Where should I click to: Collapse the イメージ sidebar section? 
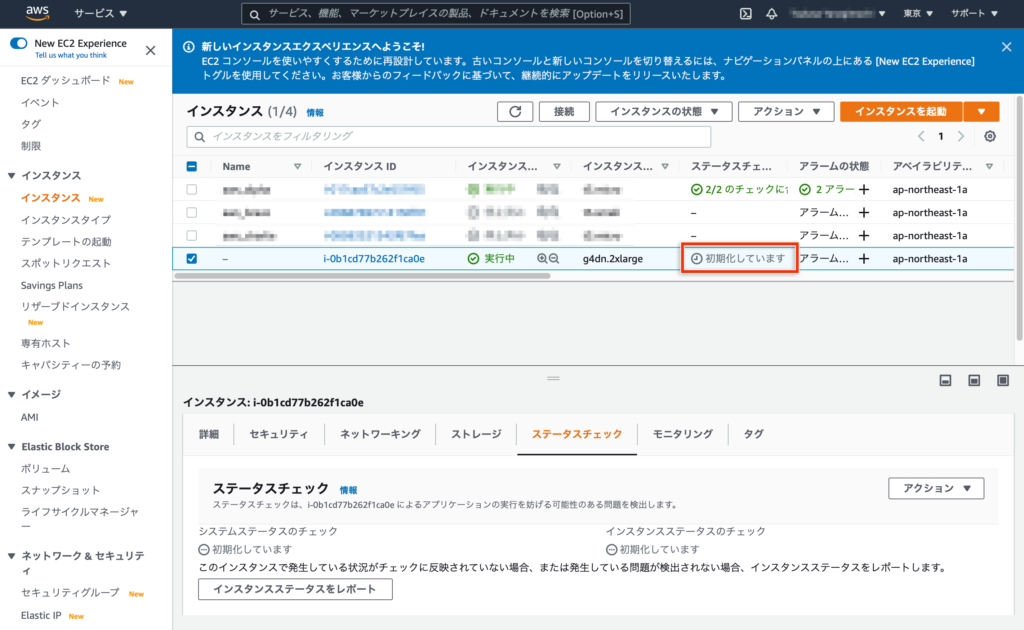point(11,394)
